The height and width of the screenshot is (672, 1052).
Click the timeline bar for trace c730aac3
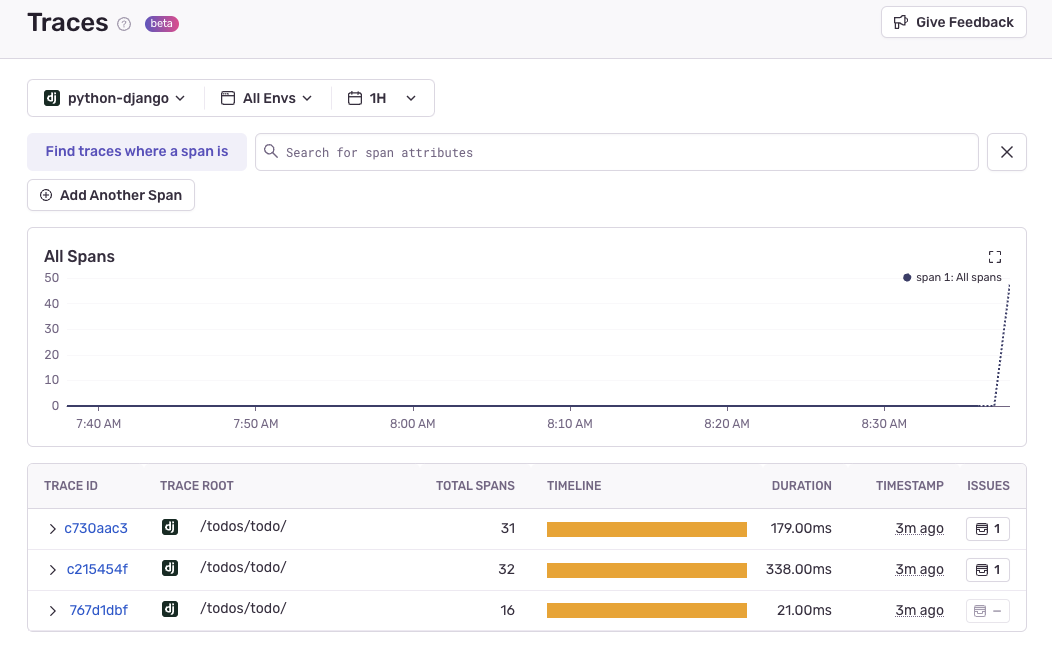647,530
